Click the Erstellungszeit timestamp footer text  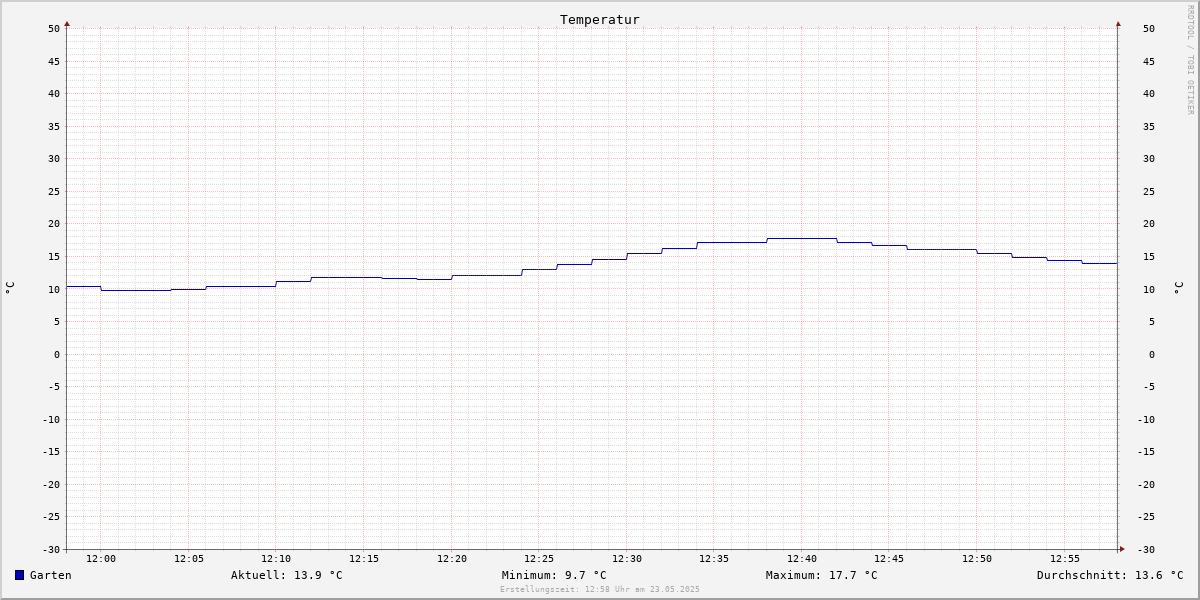click(600, 590)
